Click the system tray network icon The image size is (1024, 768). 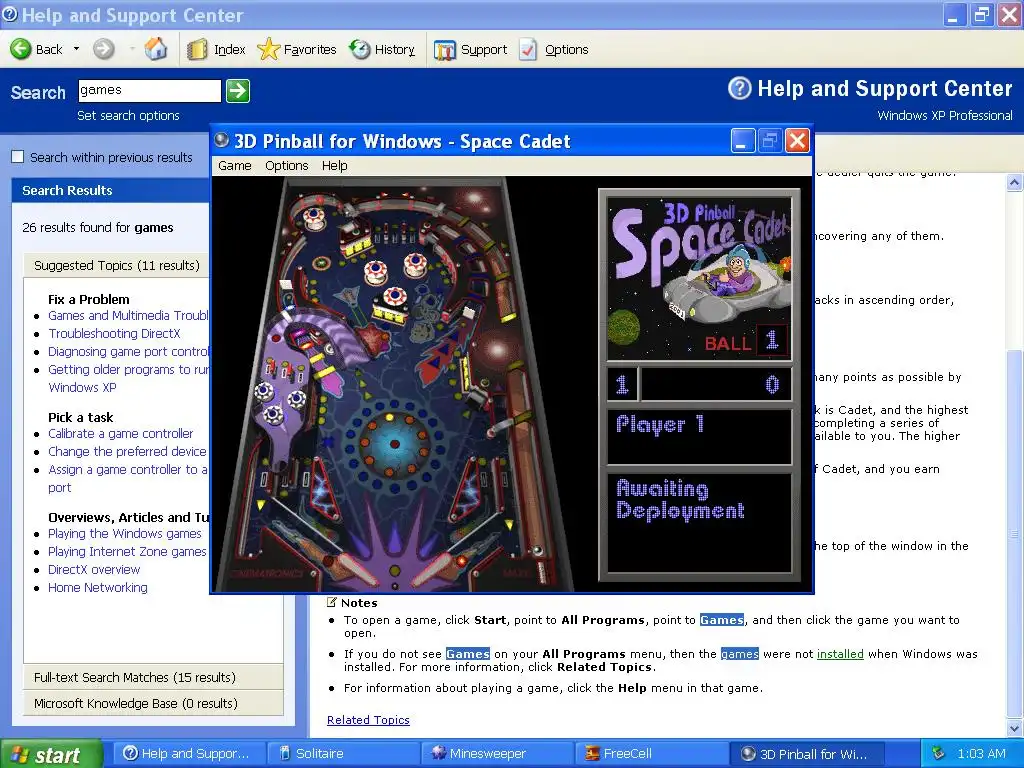938,754
